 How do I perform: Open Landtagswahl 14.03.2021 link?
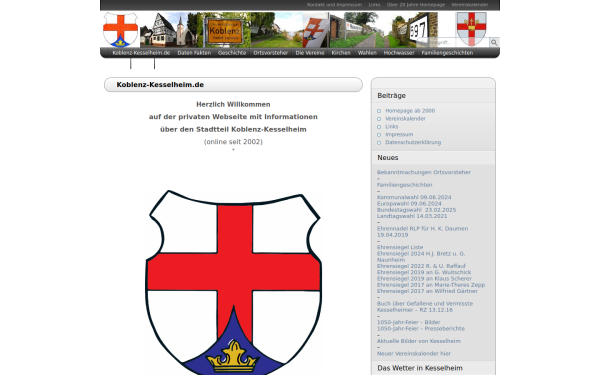tap(412, 216)
